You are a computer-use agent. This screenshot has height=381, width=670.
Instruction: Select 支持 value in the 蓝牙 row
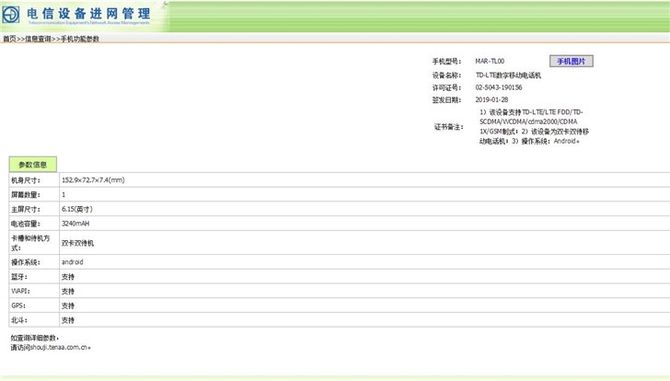coord(68,277)
